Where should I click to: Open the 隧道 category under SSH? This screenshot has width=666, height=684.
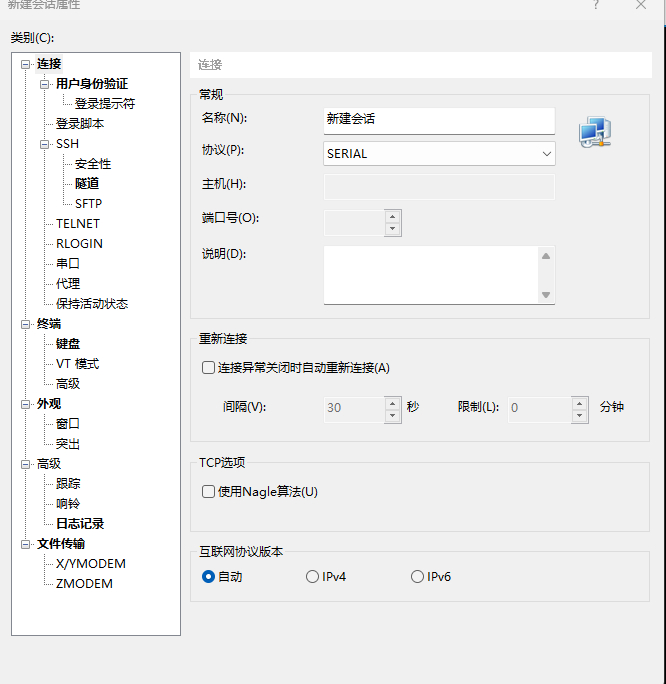(x=87, y=183)
